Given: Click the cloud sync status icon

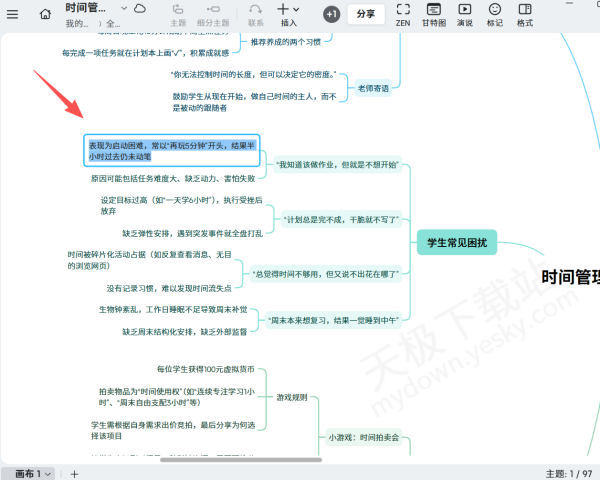Looking at the screenshot, I should point(139,9).
